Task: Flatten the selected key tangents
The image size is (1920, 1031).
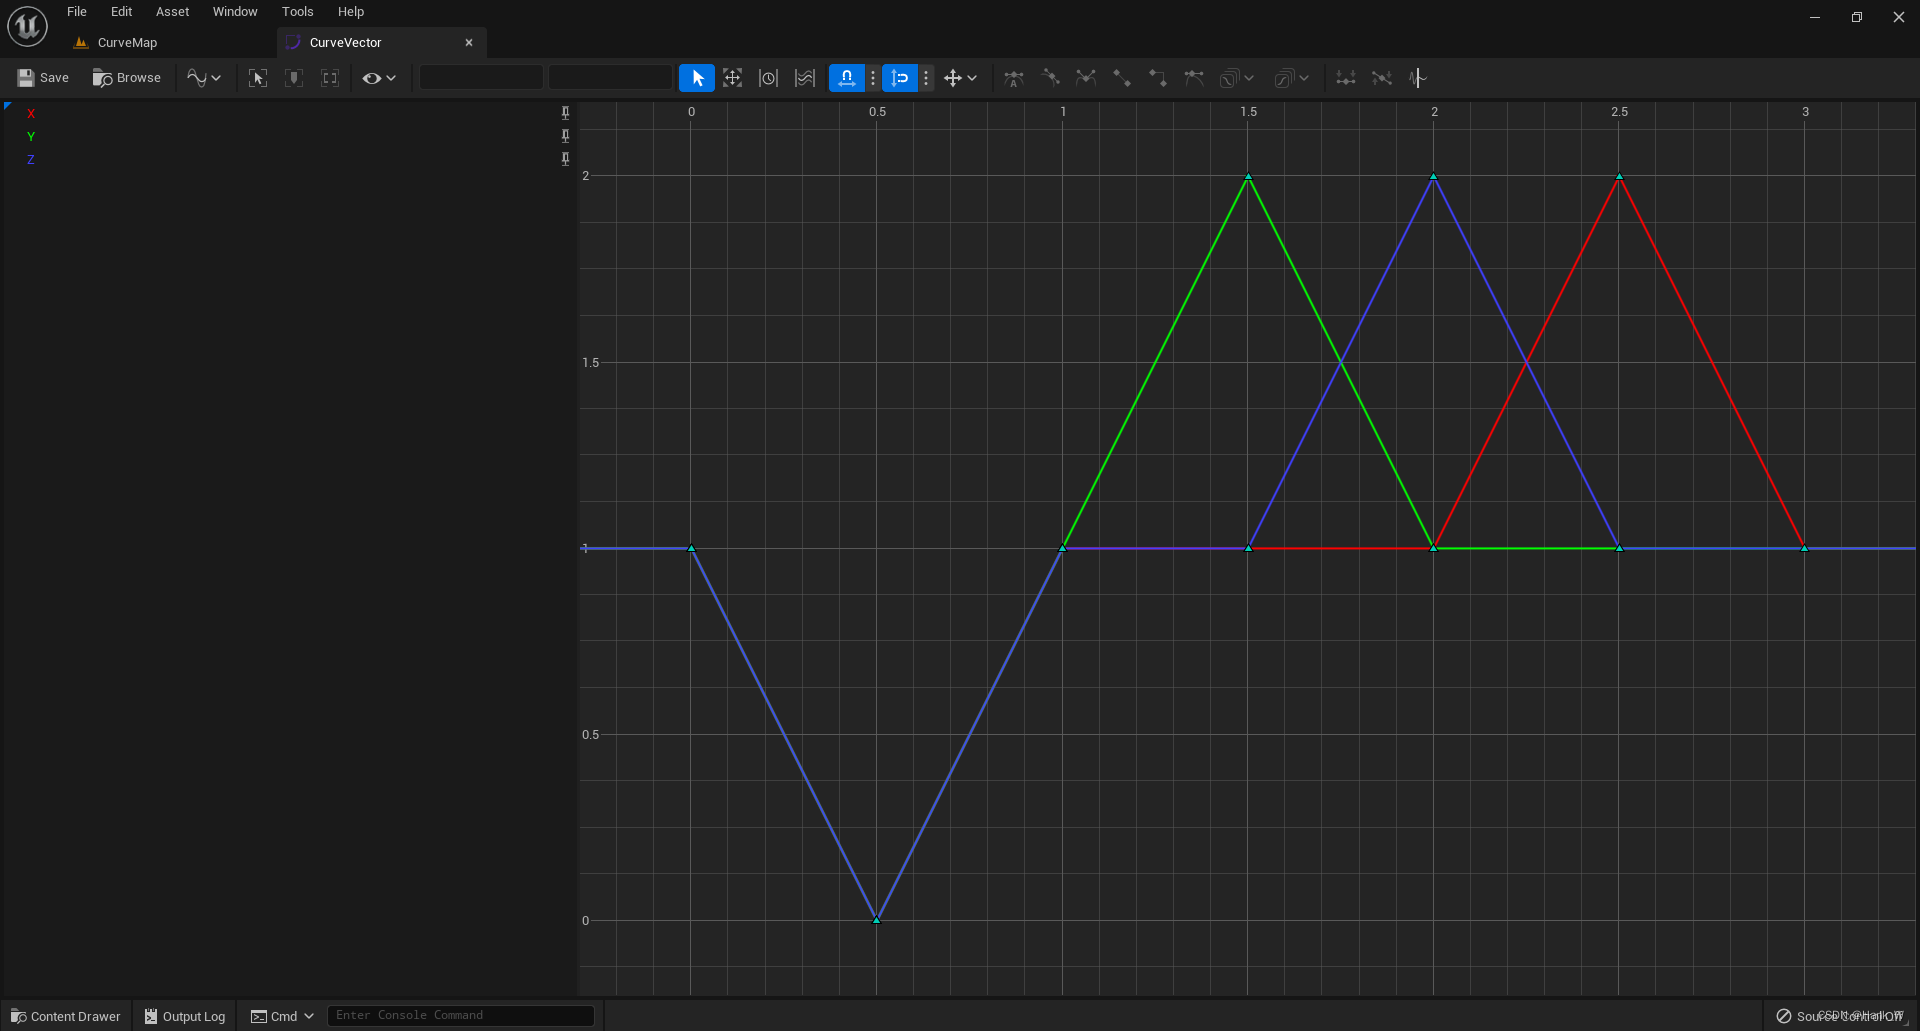Action: coord(1345,78)
